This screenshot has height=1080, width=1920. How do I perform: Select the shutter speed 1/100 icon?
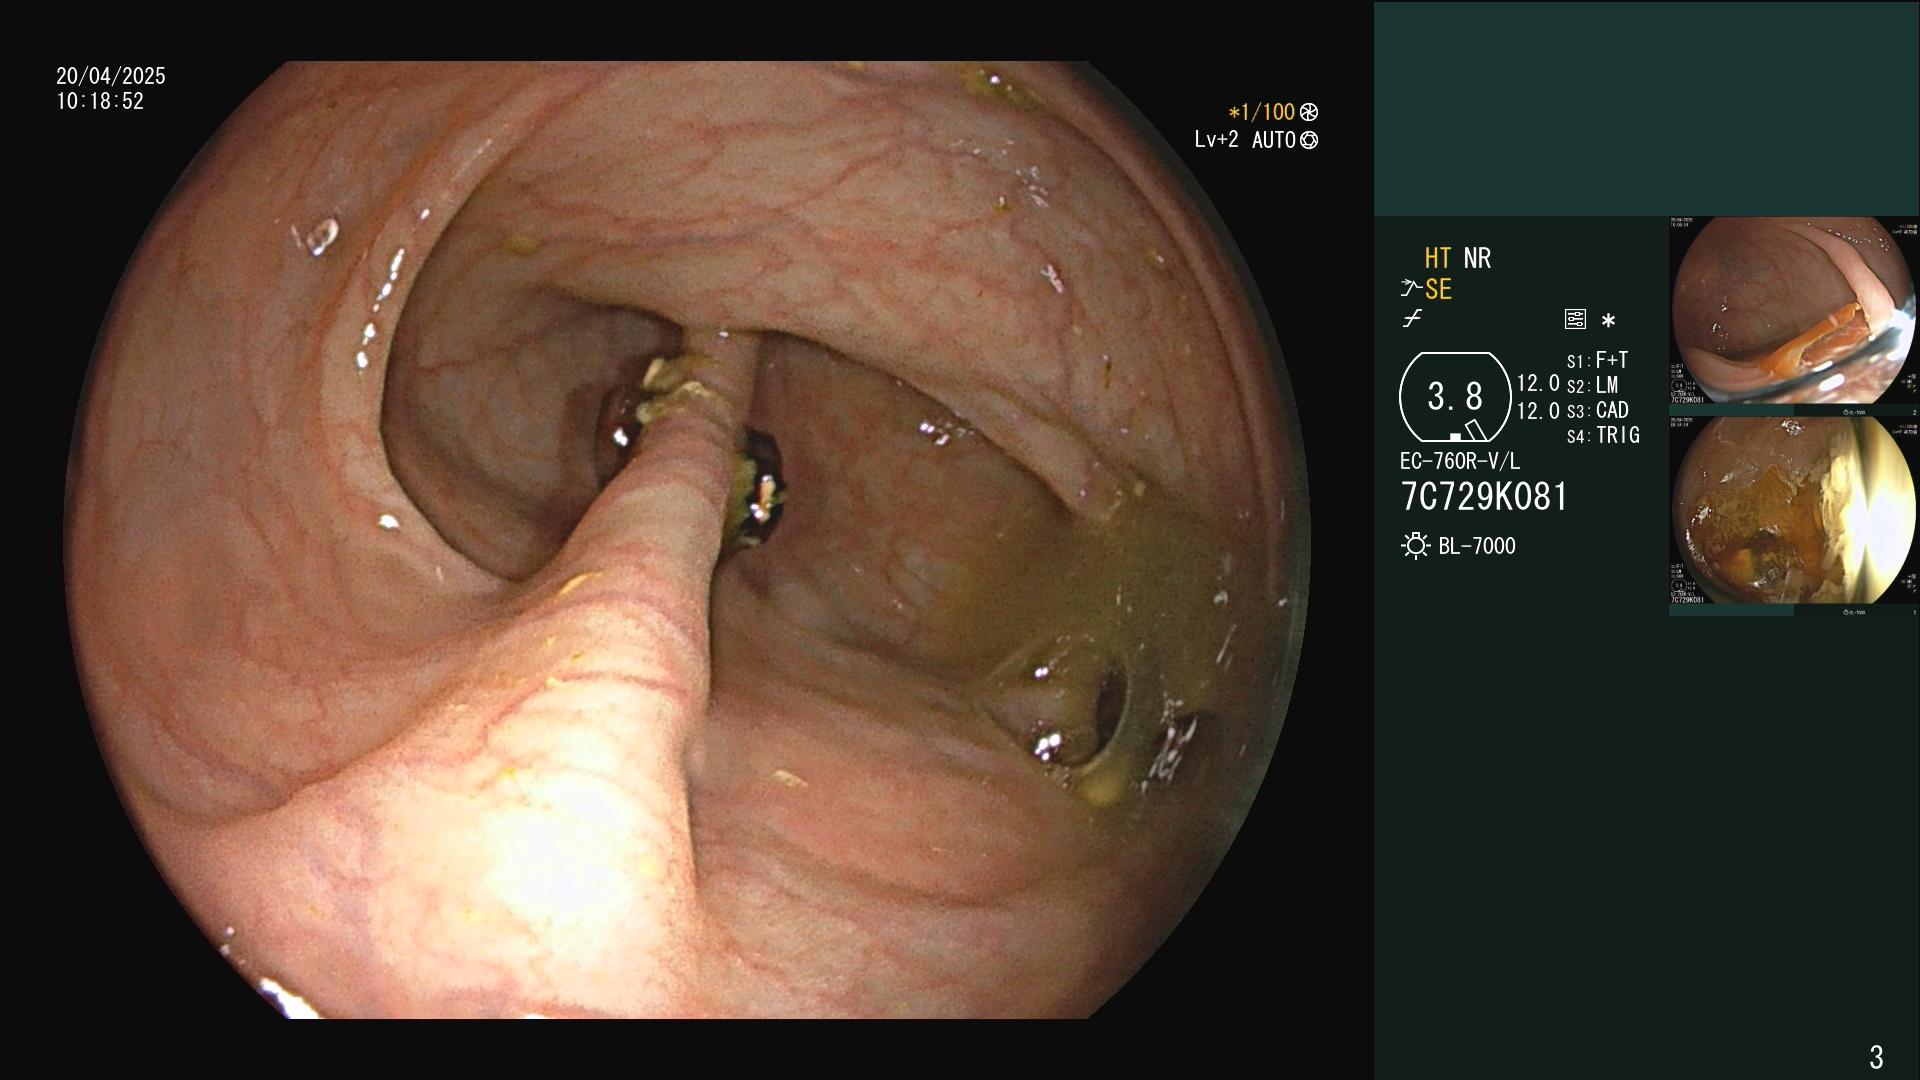(x=1309, y=112)
